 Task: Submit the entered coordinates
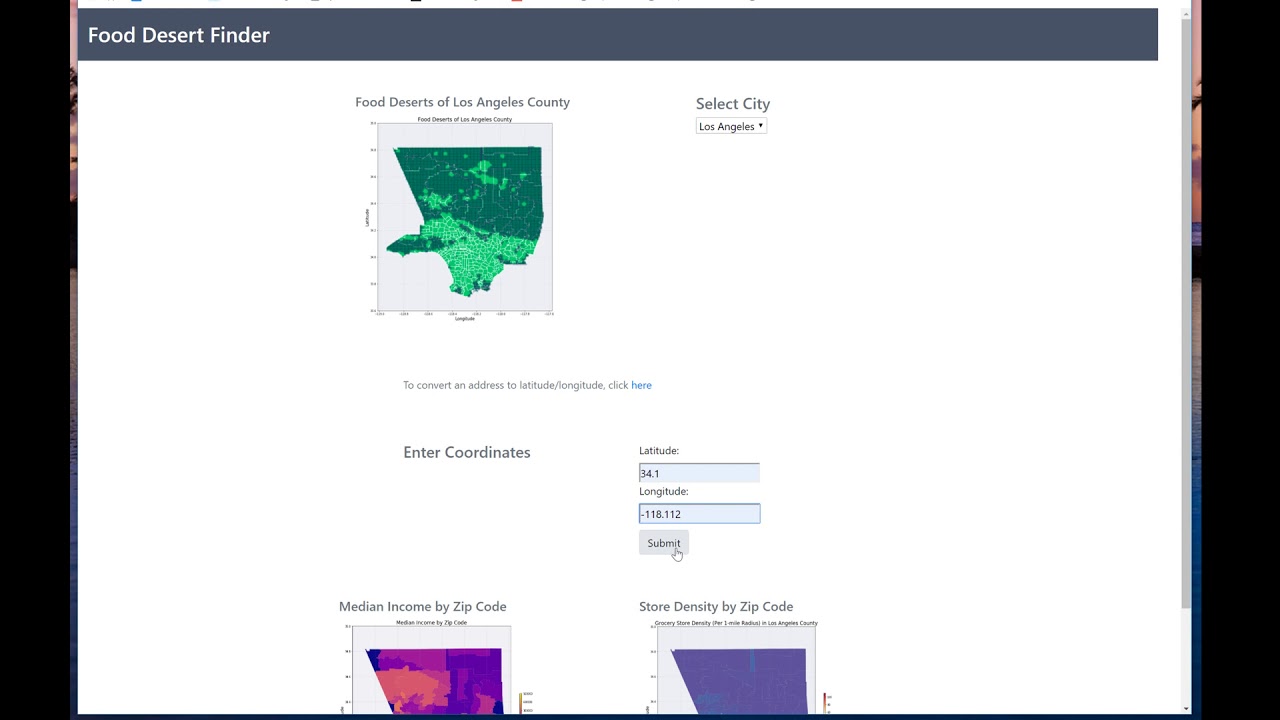[x=664, y=543]
